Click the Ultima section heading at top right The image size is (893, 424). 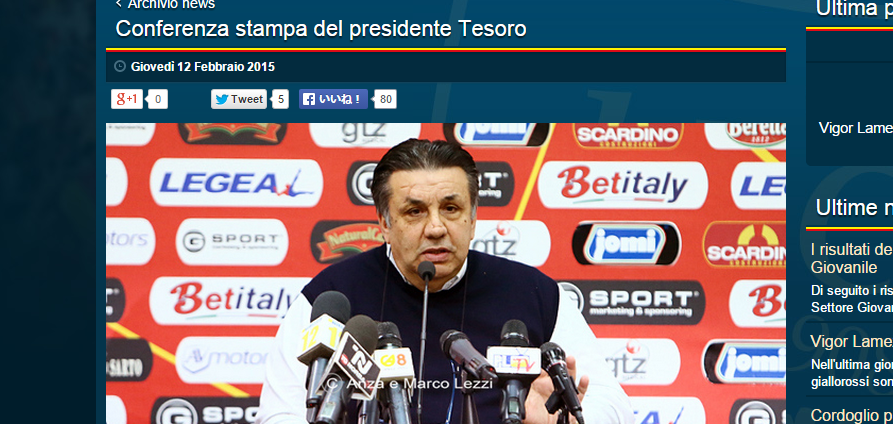pyautogui.click(x=854, y=9)
